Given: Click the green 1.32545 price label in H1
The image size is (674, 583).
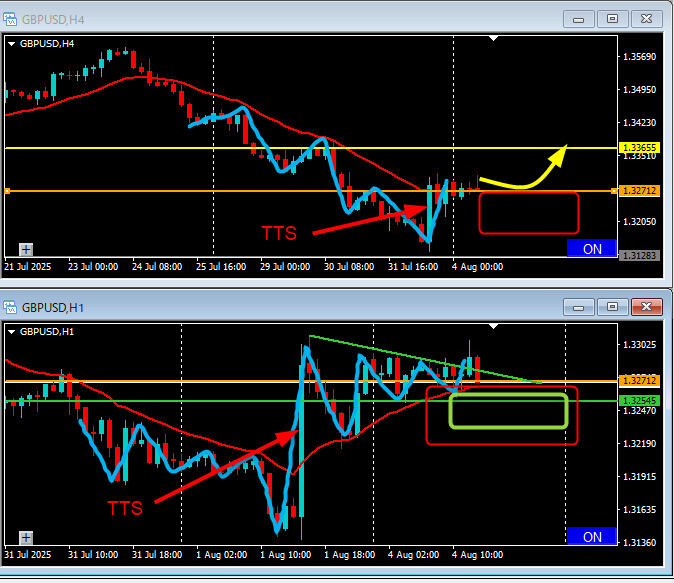Looking at the screenshot, I should coord(639,400).
